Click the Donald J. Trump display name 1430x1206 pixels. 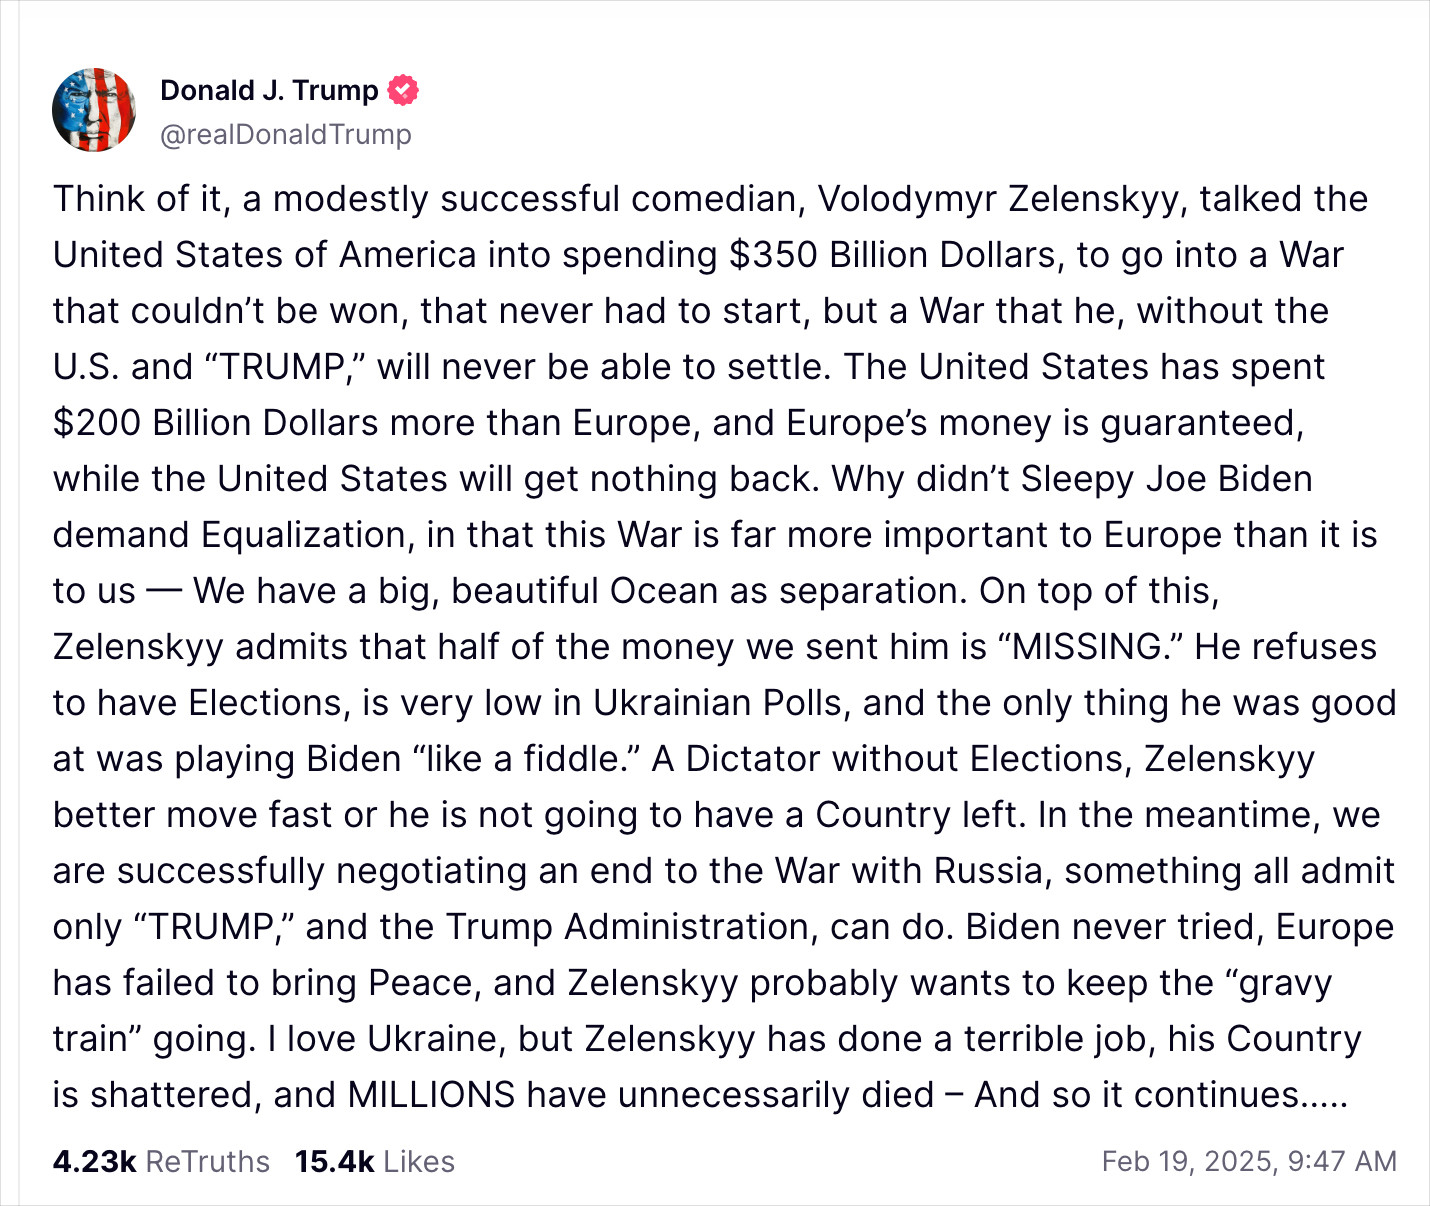(x=269, y=91)
